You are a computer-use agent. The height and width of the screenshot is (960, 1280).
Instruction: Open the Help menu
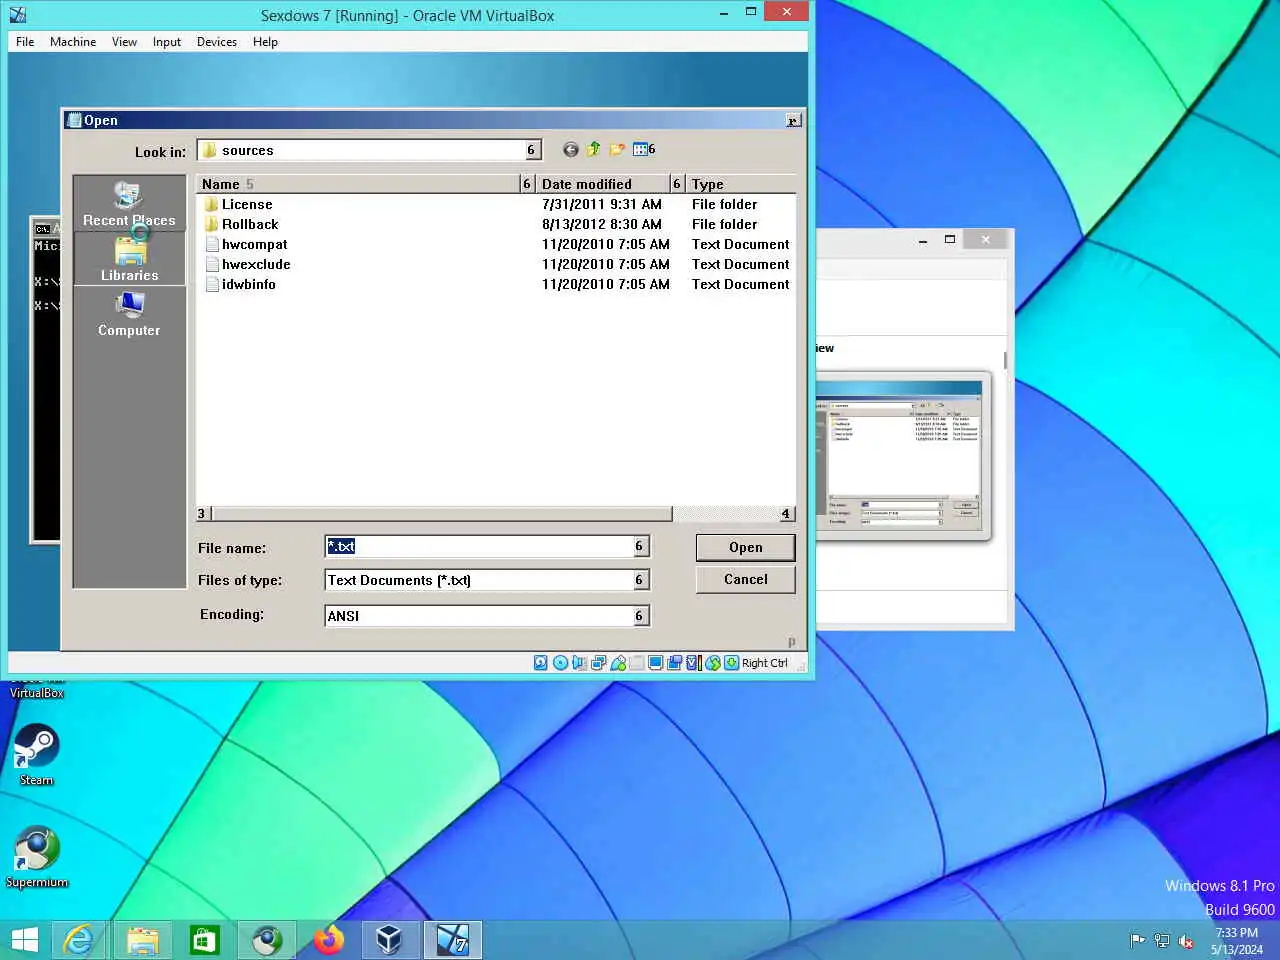(265, 42)
